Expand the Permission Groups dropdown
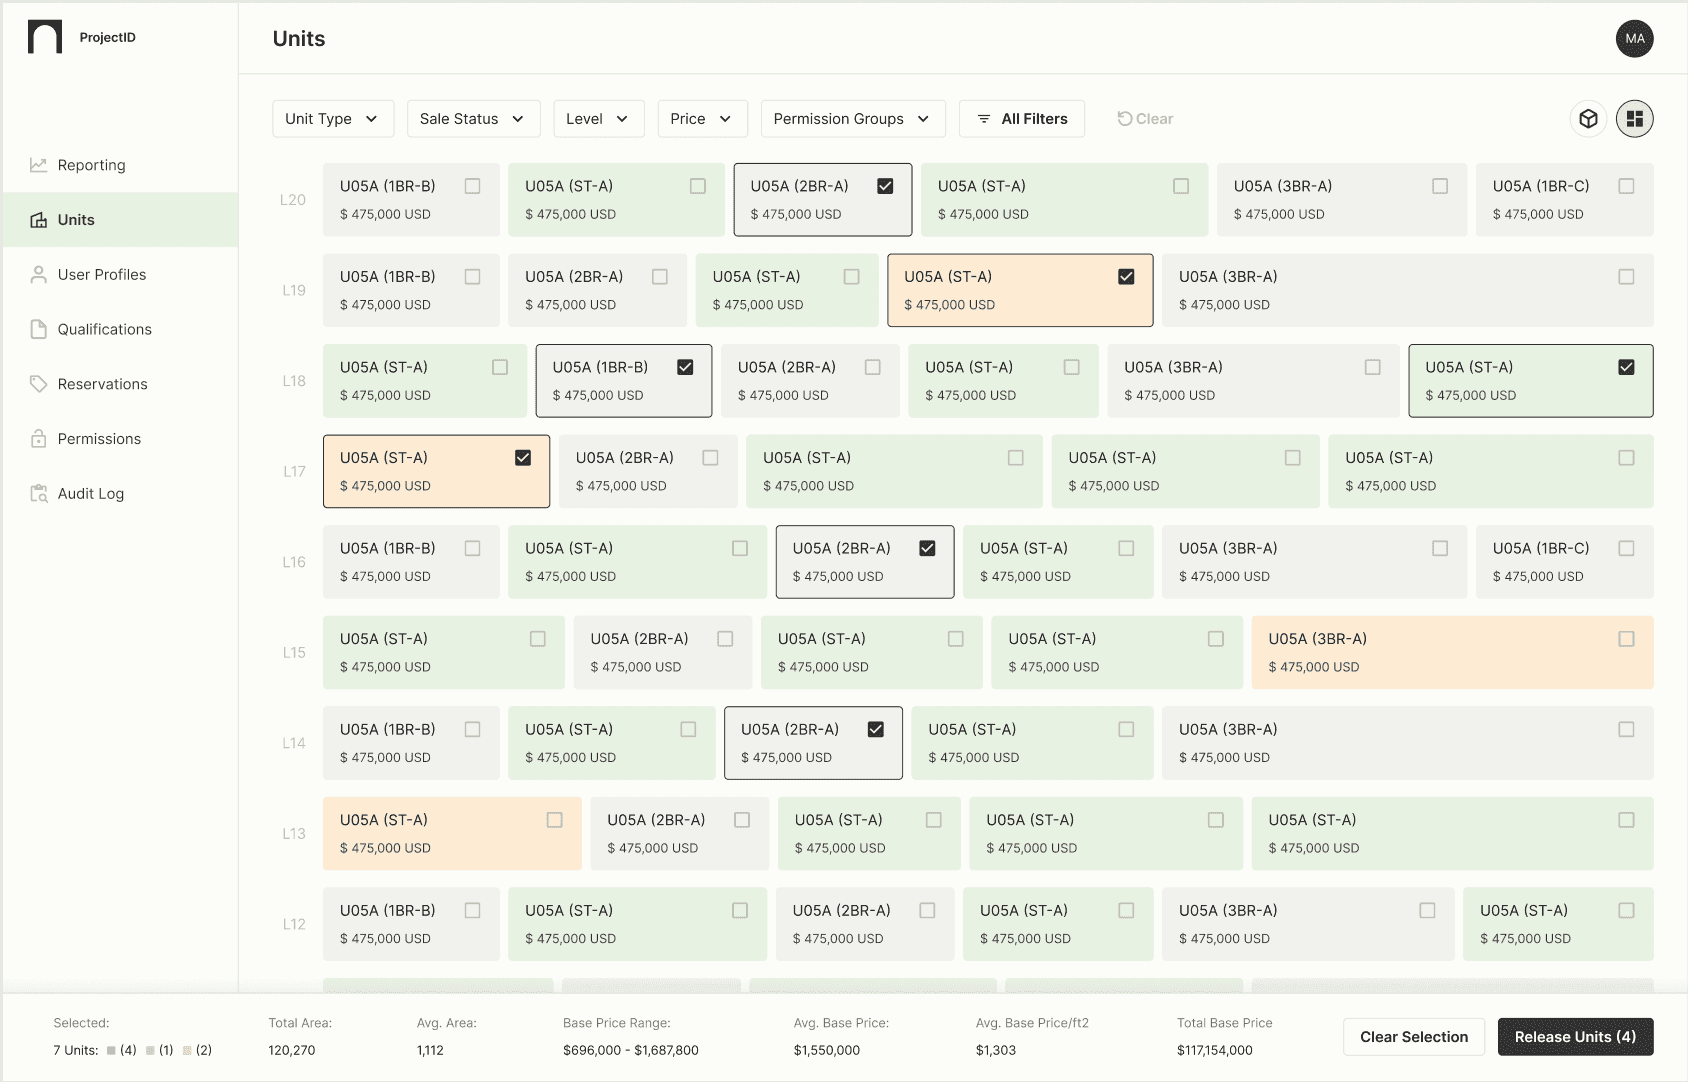 click(852, 119)
